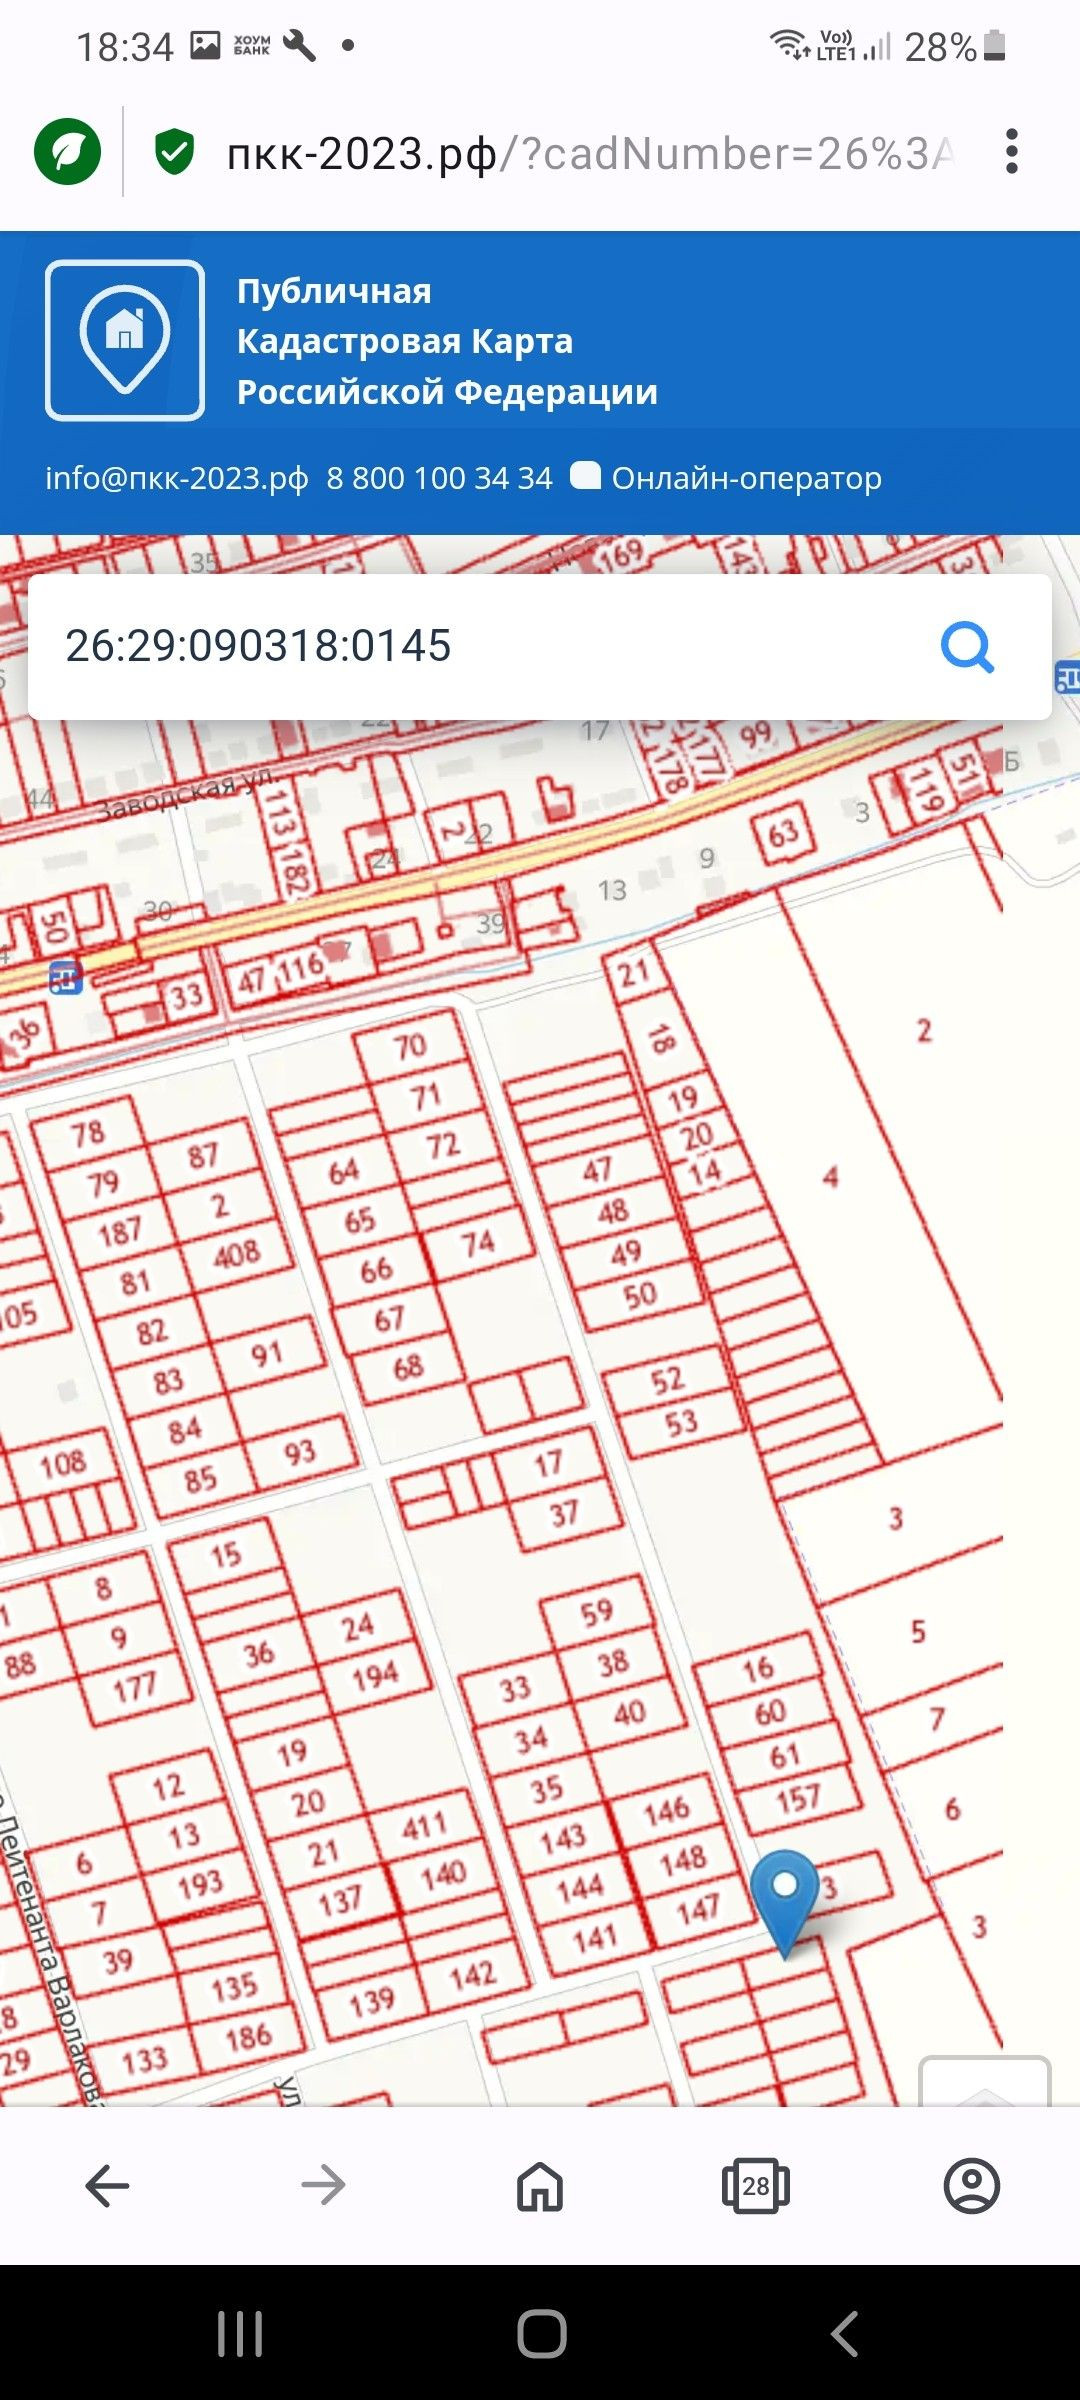The height and width of the screenshot is (2400, 1080).
Task: Select parcel 87 on the map
Action: (203, 1156)
